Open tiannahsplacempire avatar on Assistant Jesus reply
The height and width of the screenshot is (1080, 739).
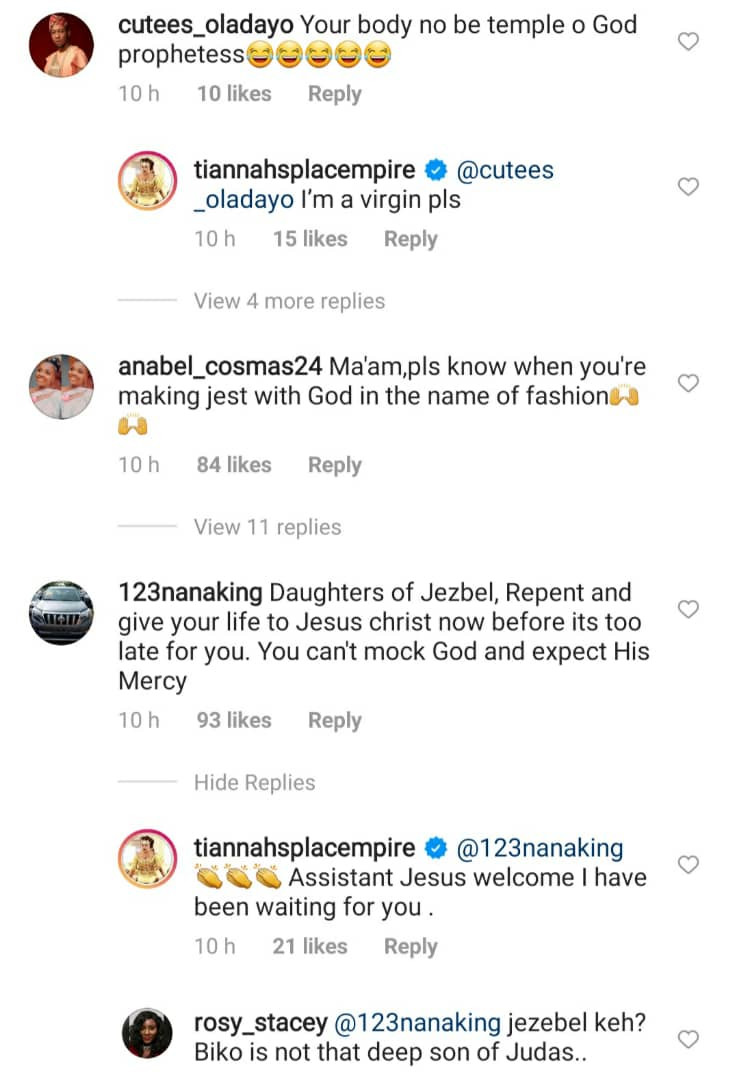(149, 862)
